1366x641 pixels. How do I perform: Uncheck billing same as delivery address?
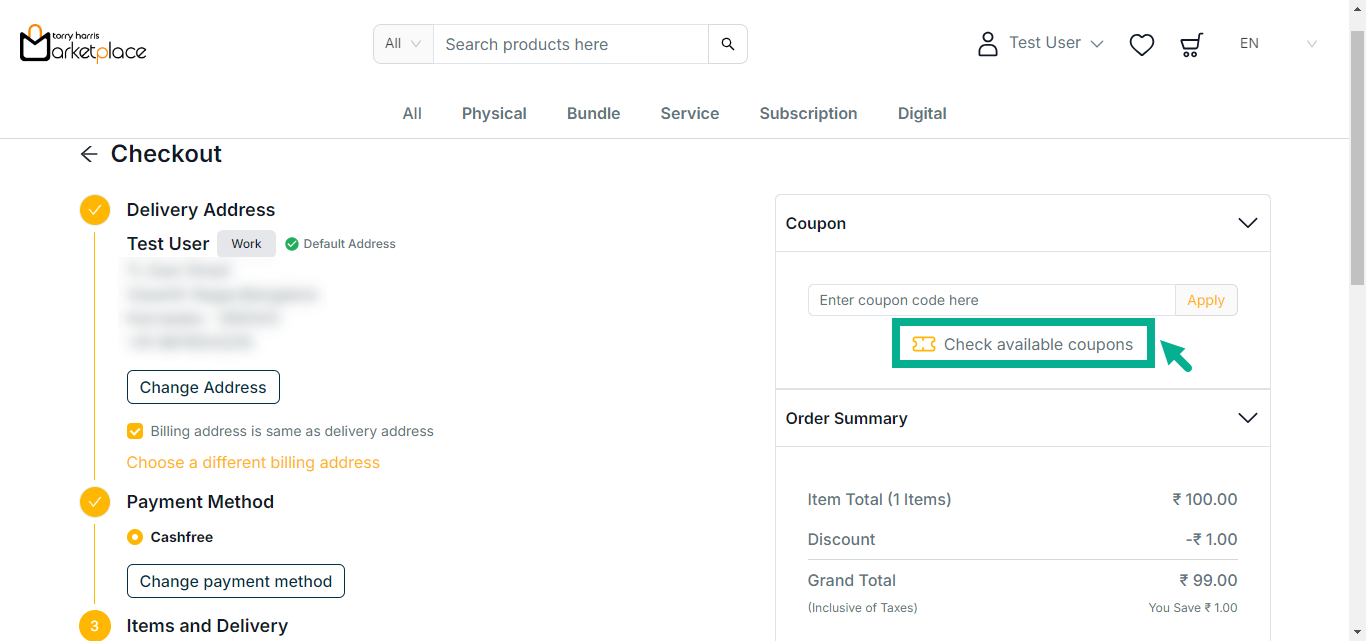135,431
